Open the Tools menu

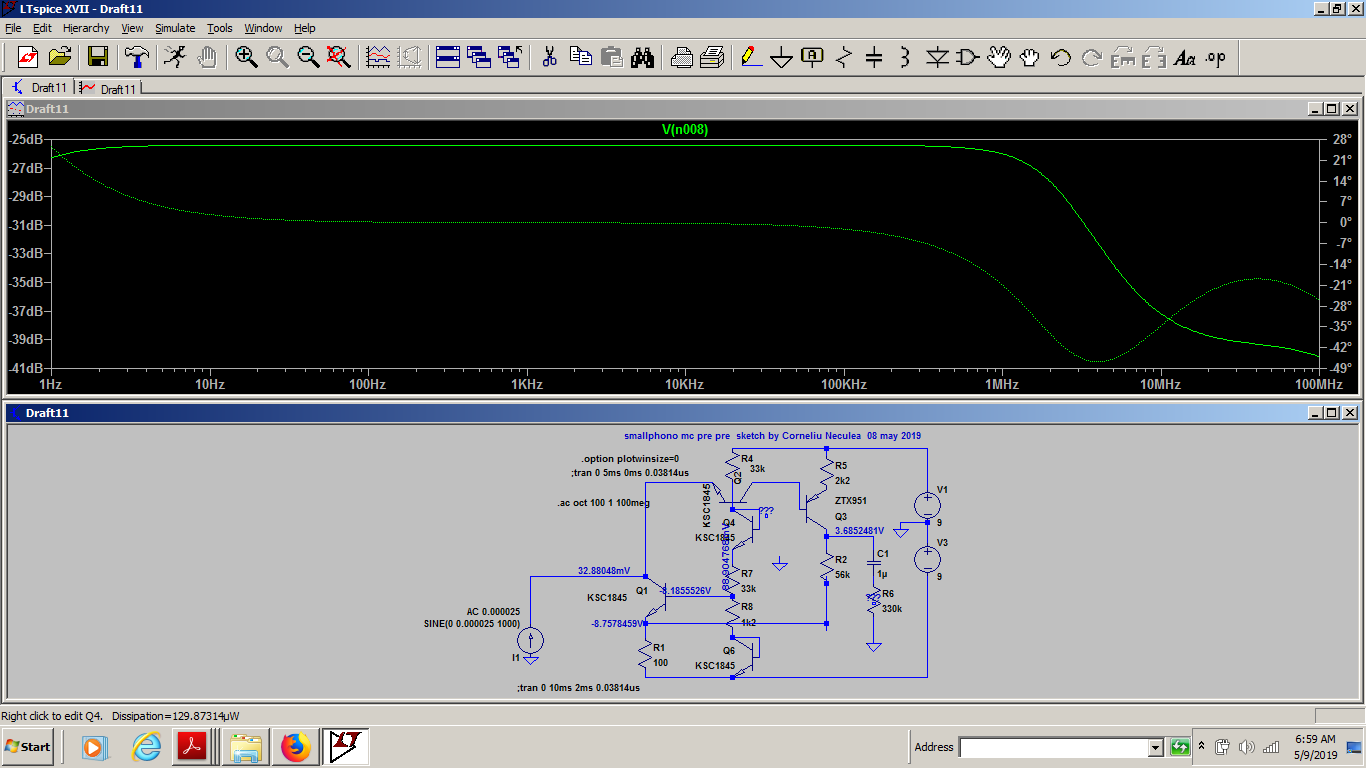[x=220, y=28]
